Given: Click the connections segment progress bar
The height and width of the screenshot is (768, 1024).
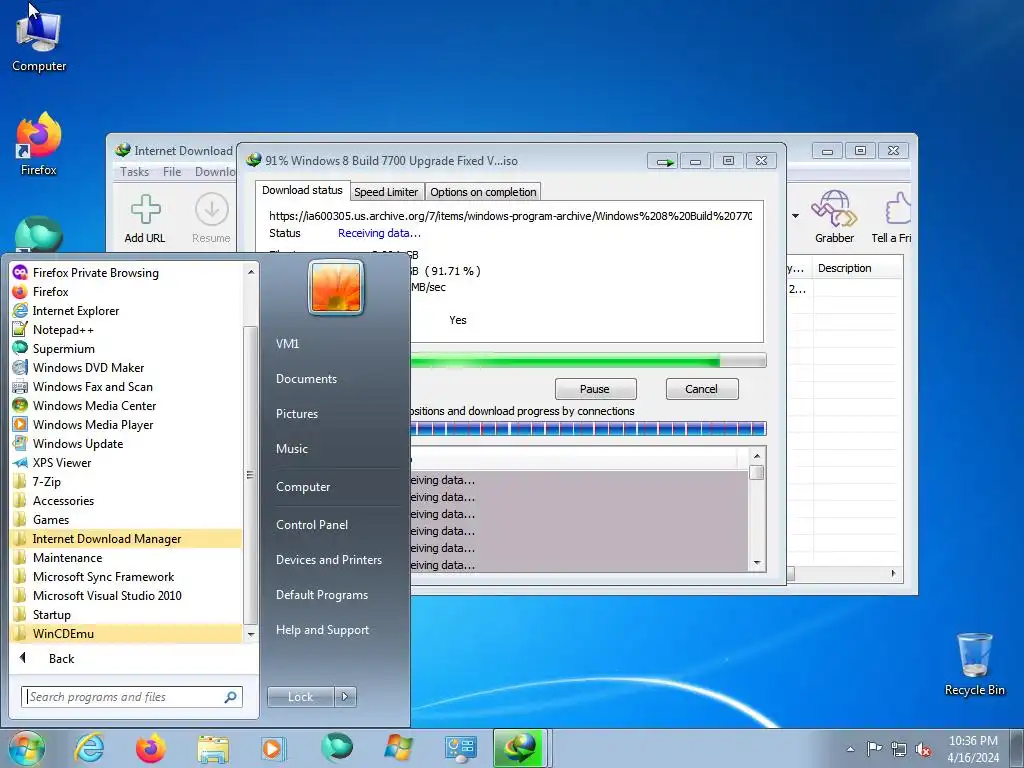Looking at the screenshot, I should click(x=588, y=429).
